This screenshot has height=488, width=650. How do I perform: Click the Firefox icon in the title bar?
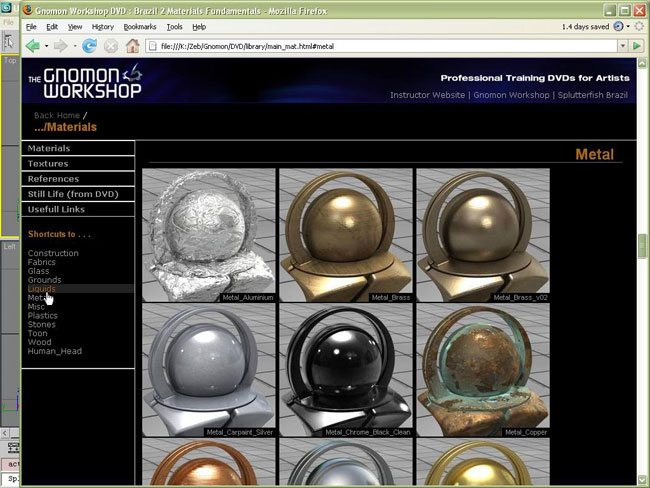28,10
